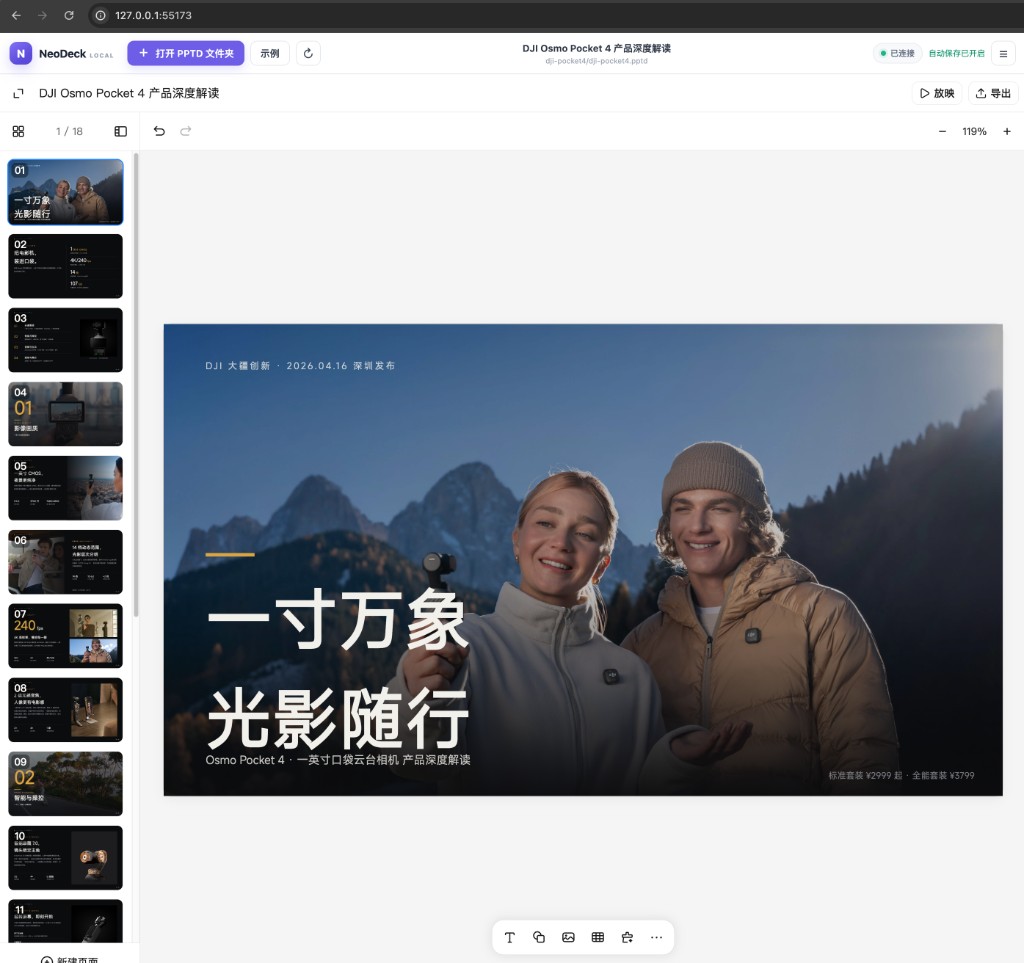Click the 1 / 18 page indicator

click(69, 131)
